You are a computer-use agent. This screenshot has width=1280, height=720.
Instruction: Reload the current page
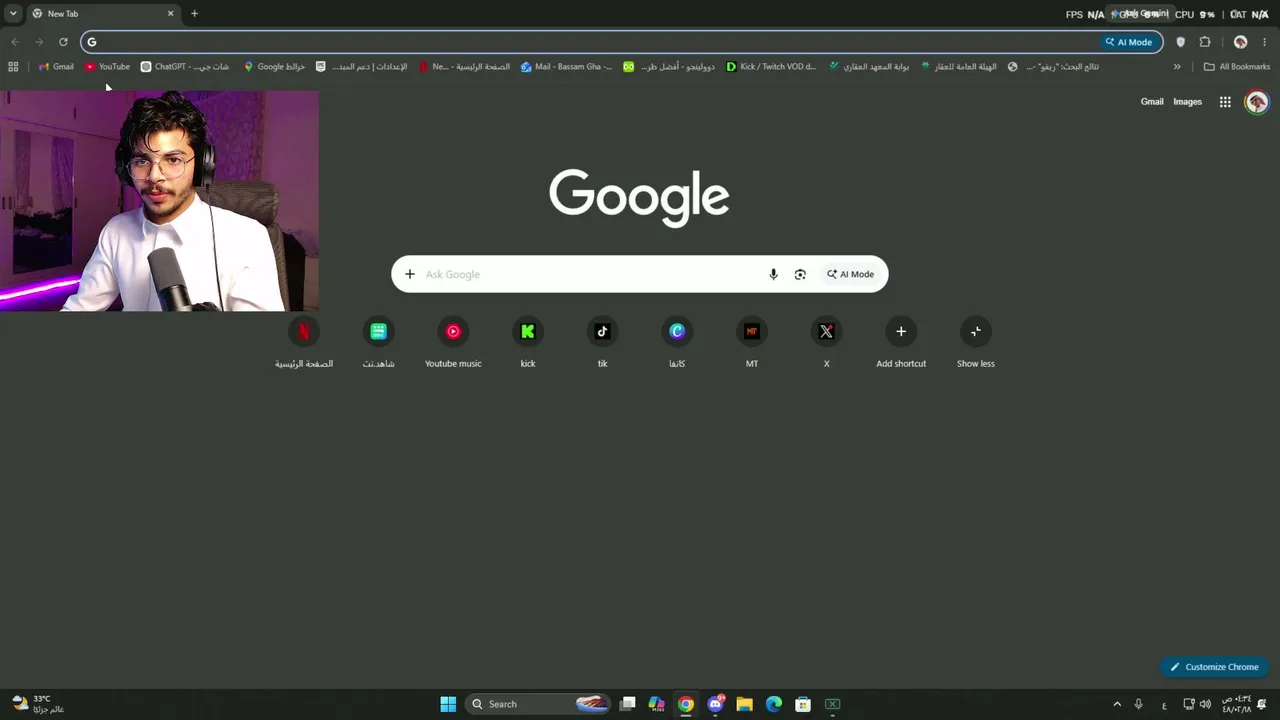(x=63, y=42)
